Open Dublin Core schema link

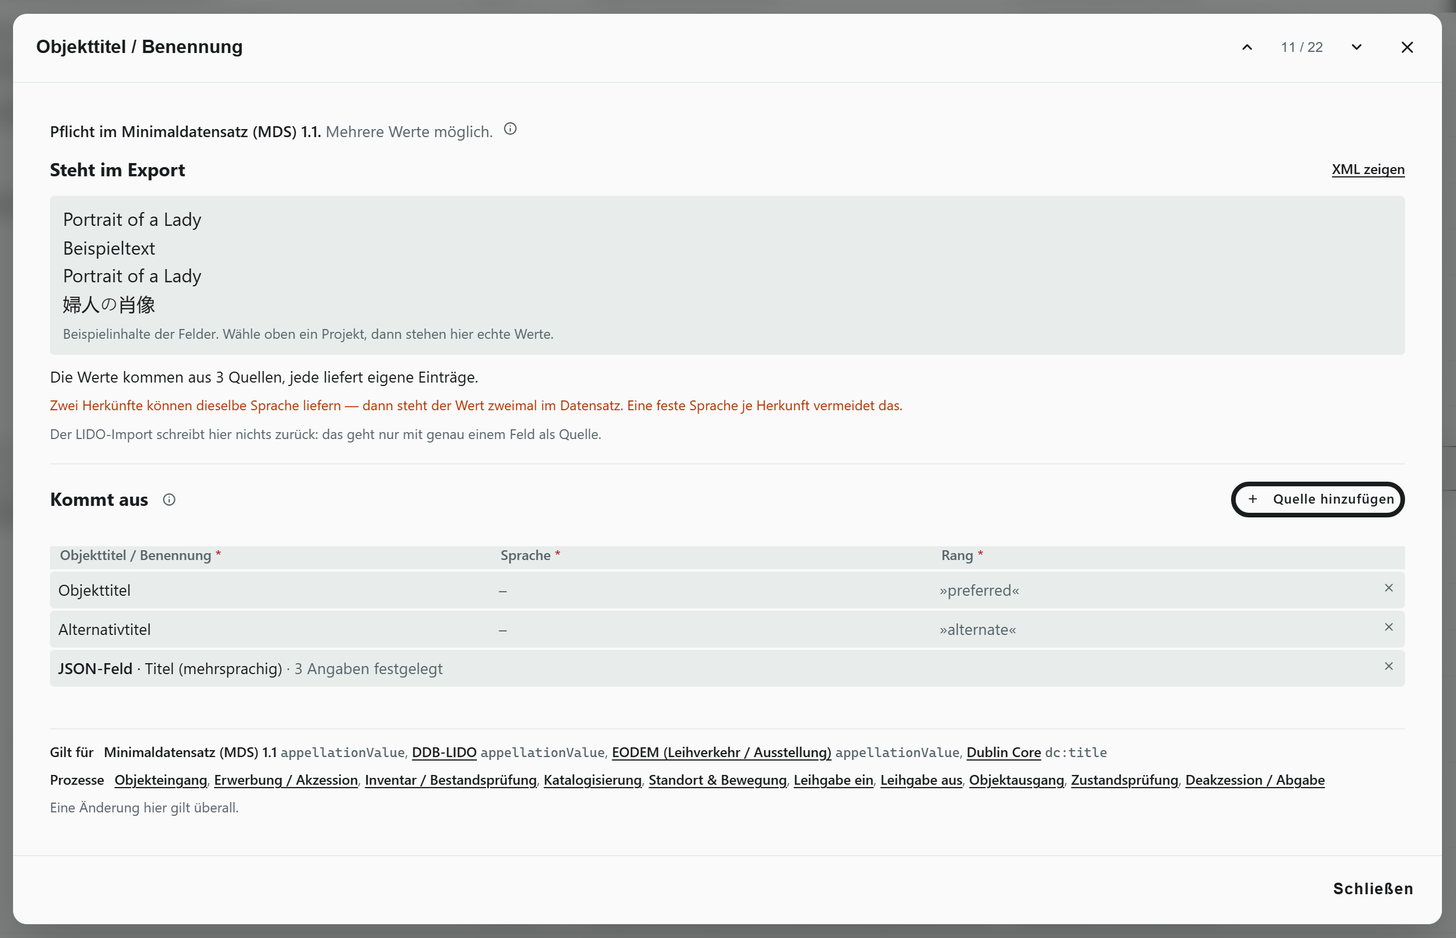[x=1004, y=752]
